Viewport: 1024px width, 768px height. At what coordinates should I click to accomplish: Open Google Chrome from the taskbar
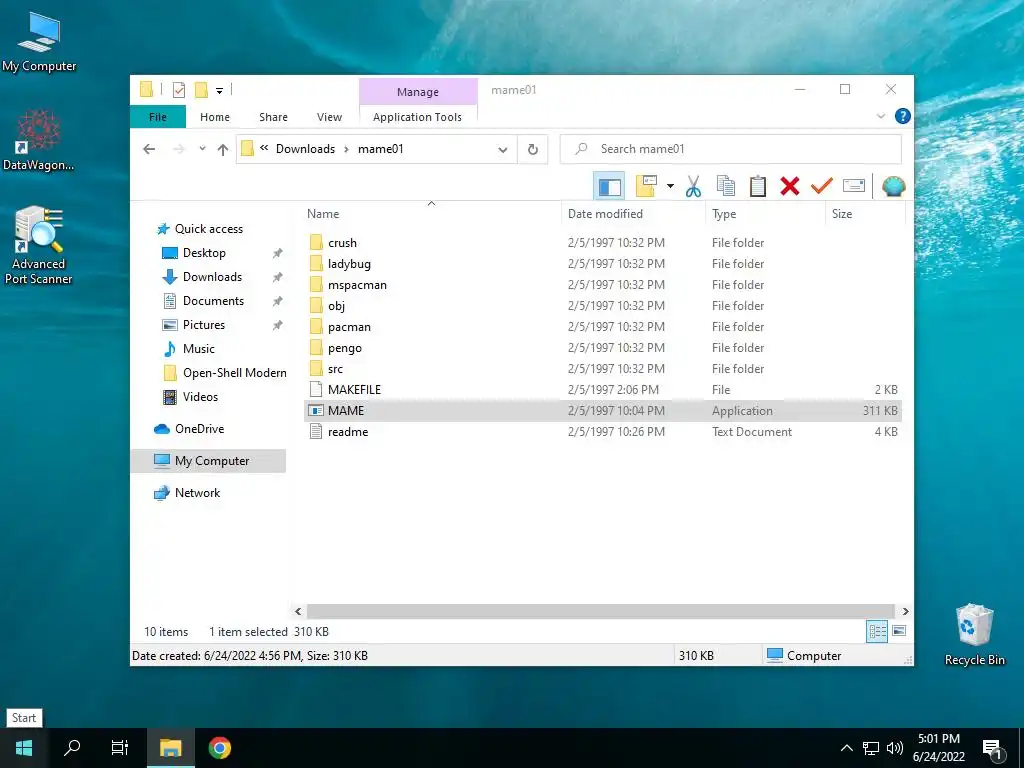point(219,748)
